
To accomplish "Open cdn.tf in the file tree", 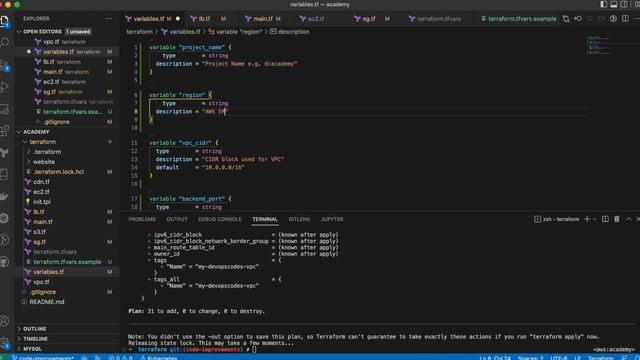I will click(x=41, y=182).
